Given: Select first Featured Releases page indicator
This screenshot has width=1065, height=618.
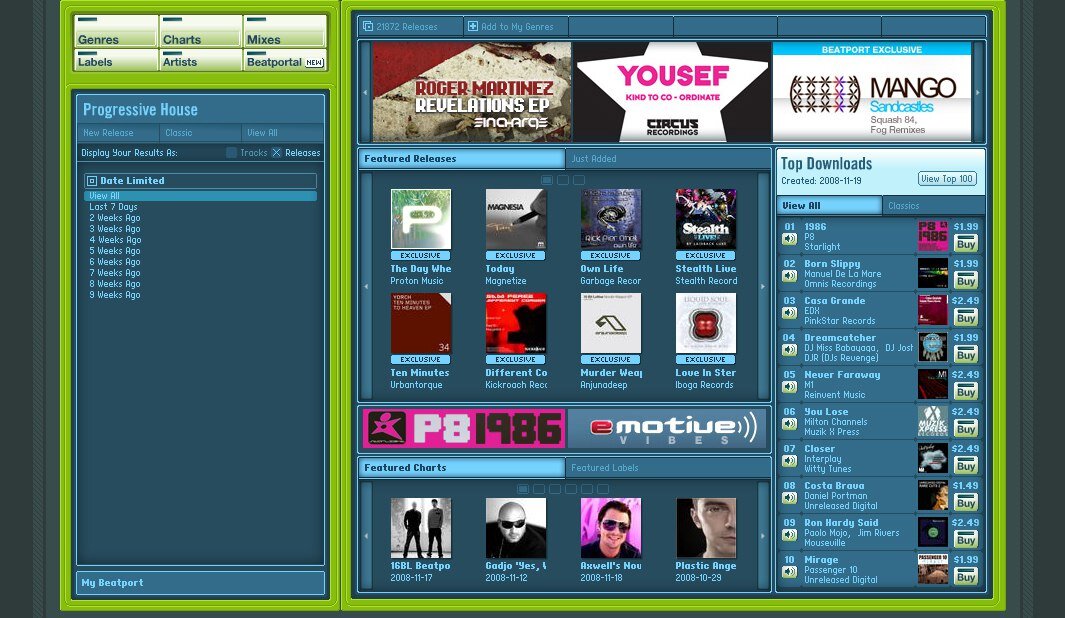Looking at the screenshot, I should [x=547, y=180].
